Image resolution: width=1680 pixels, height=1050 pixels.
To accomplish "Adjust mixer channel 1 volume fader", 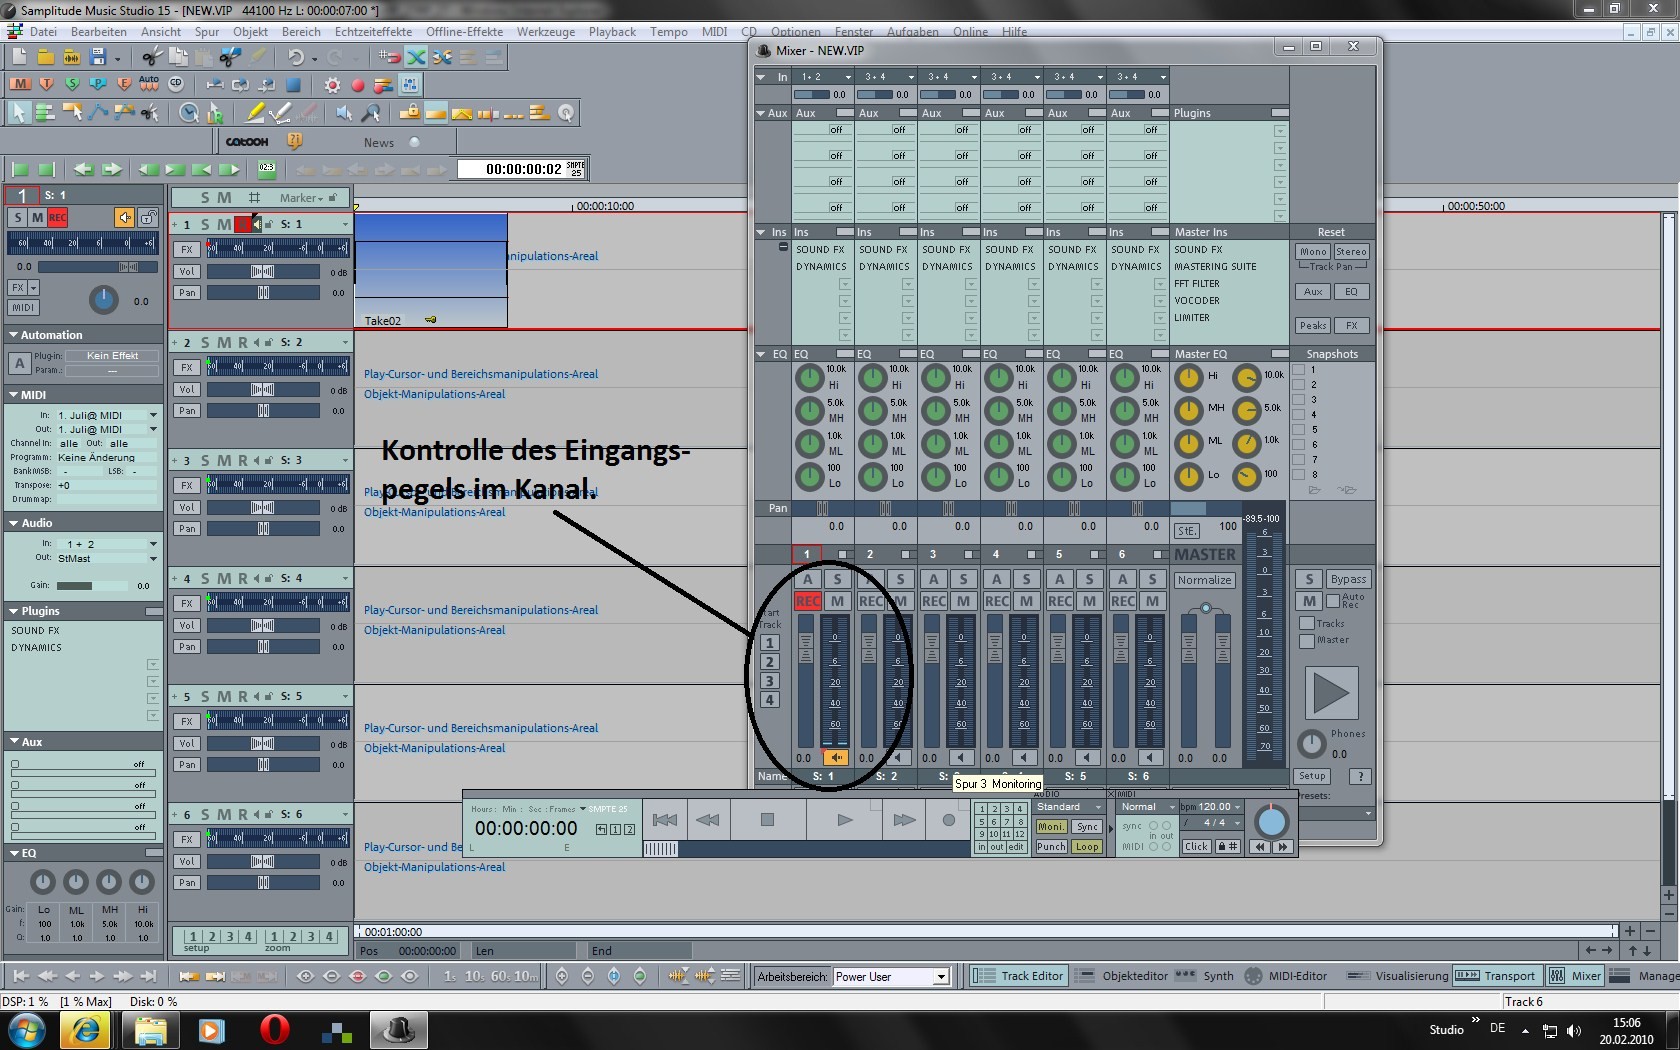I will tap(806, 648).
